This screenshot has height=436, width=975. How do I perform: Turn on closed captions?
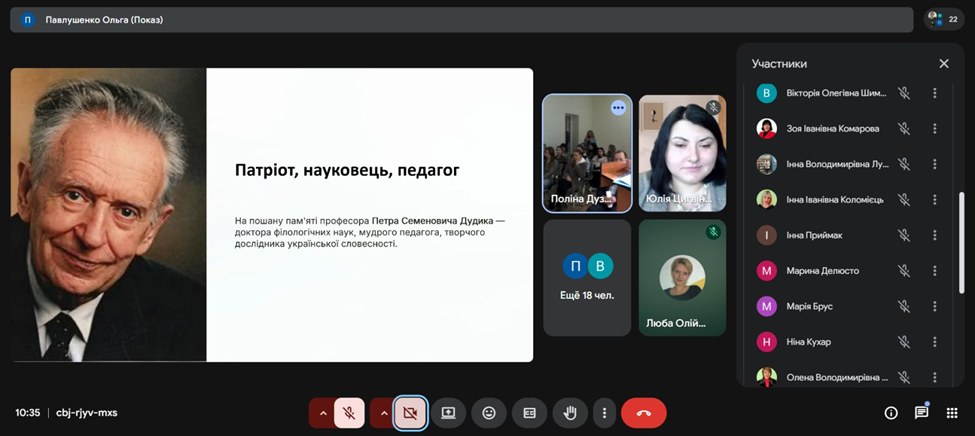[530, 412]
